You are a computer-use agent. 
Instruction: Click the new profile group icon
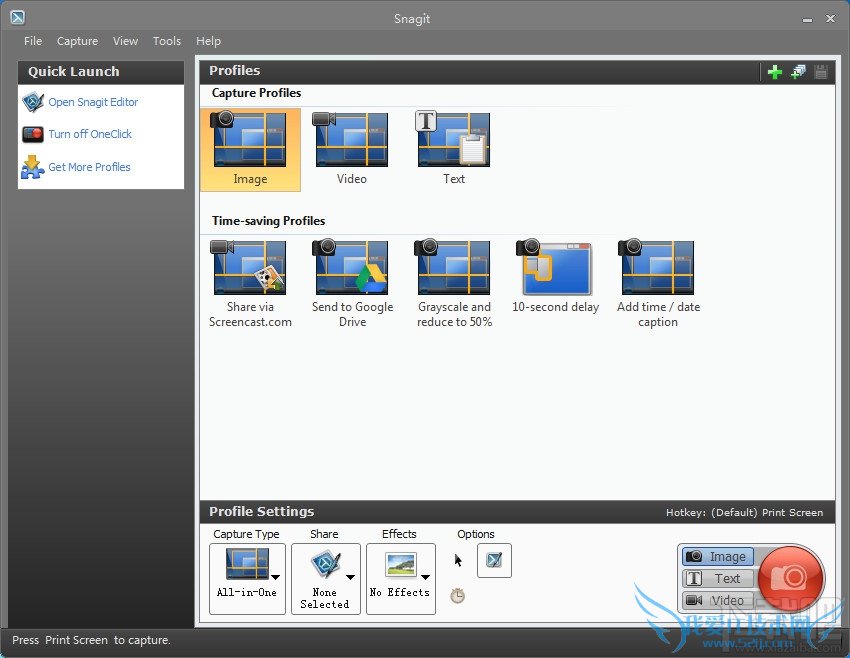click(798, 71)
